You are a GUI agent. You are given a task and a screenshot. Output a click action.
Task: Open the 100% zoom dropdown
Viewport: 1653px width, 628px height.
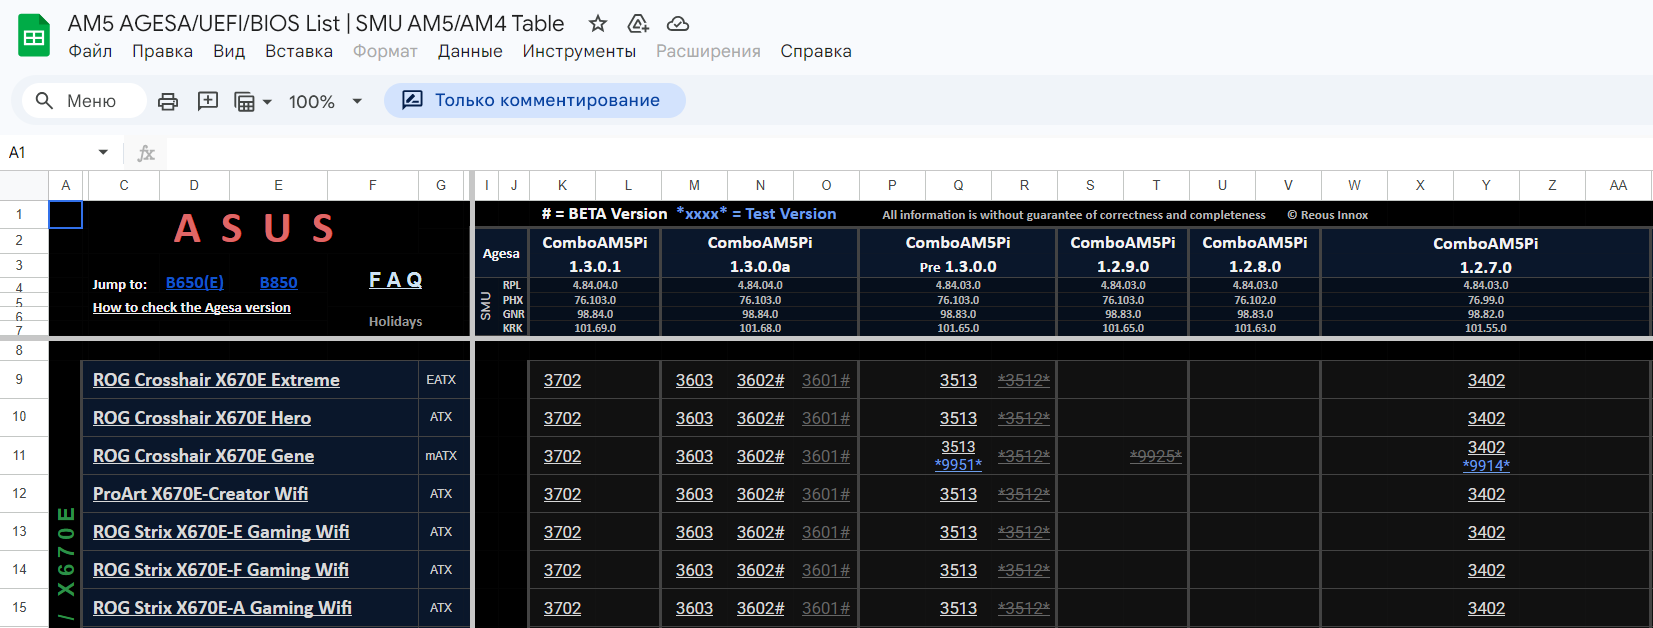(x=325, y=101)
